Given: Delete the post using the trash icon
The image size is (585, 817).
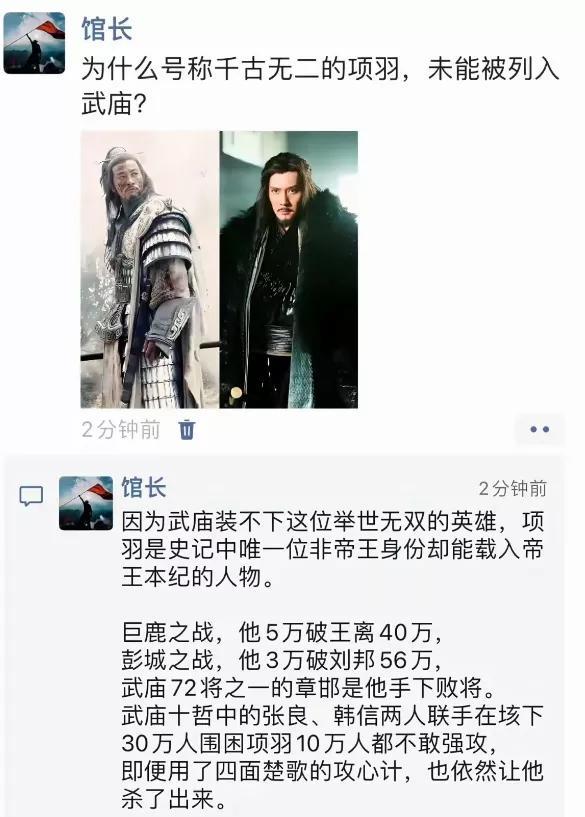Looking at the screenshot, I should coord(187,430).
